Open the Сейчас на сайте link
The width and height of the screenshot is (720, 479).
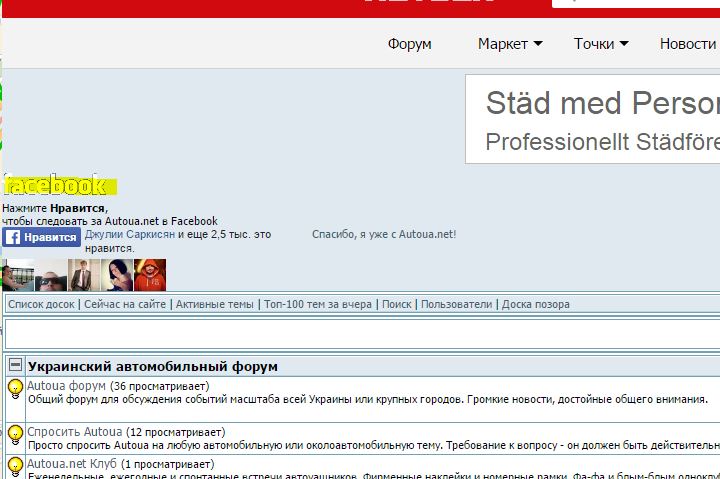click(x=125, y=304)
